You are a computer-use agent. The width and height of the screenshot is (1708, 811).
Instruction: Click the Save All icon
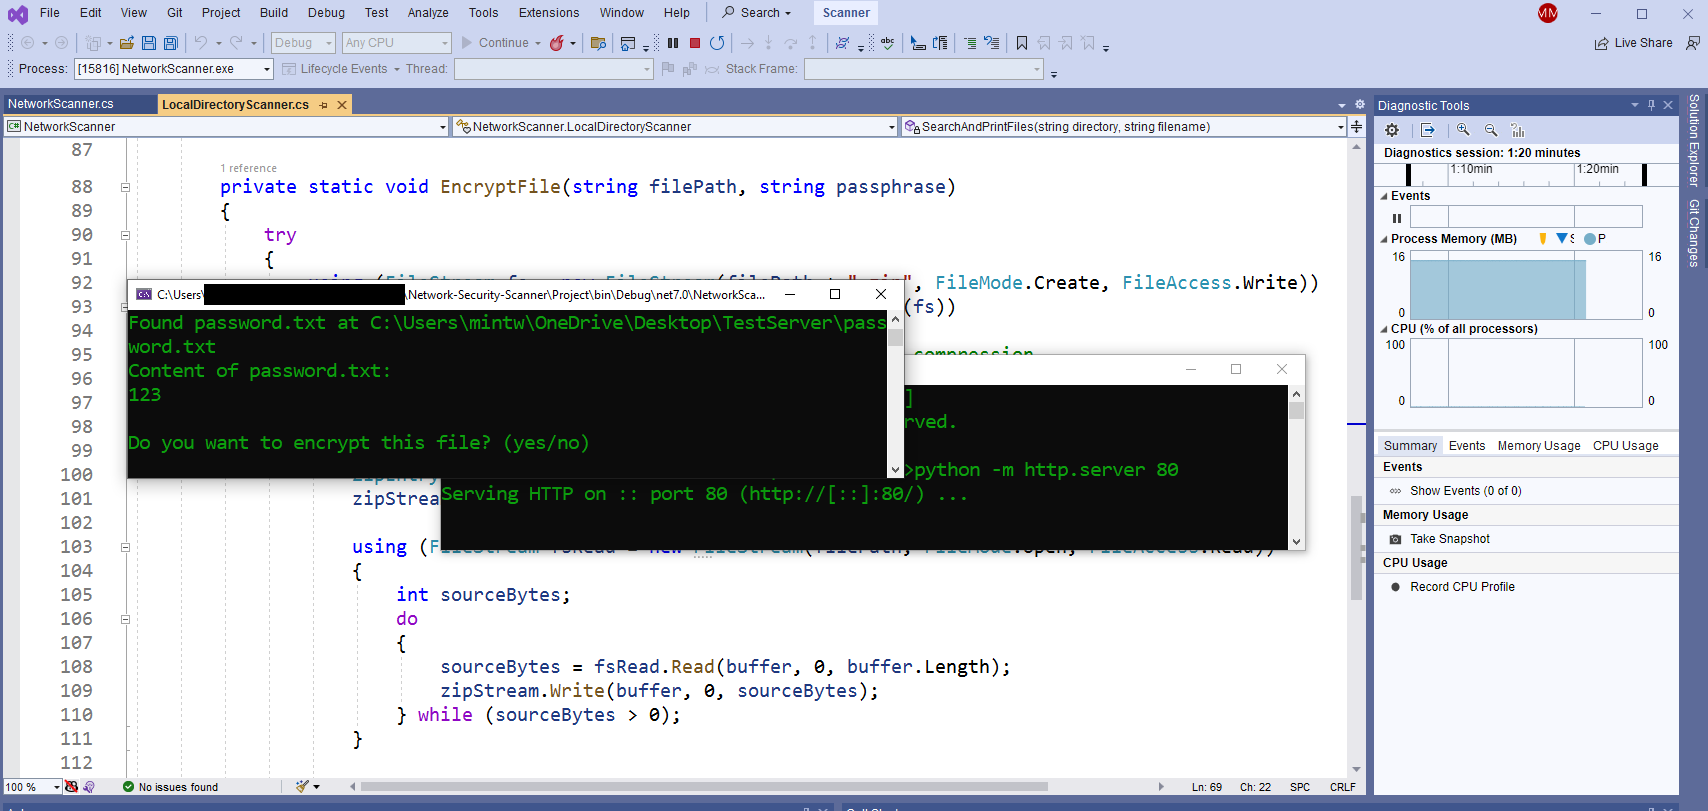(171, 43)
